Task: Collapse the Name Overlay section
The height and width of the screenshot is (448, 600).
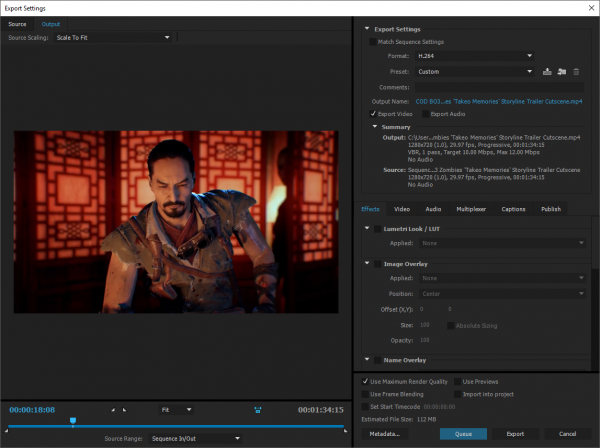Action: (367, 360)
